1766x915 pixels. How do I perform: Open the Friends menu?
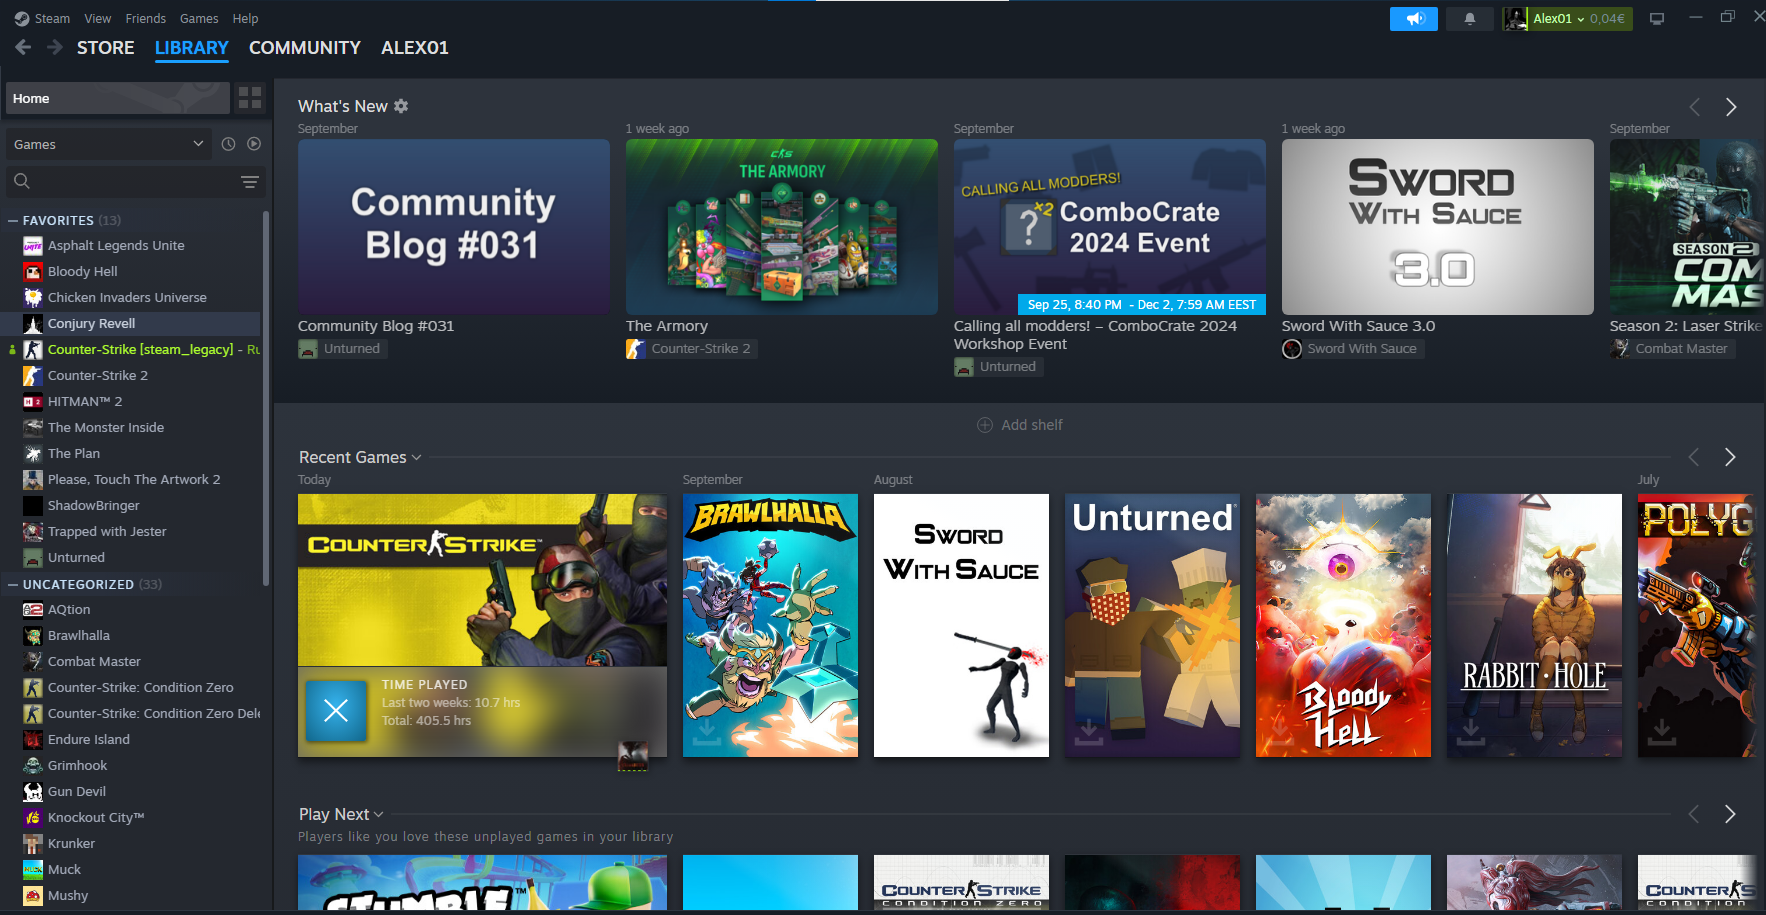pyautogui.click(x=145, y=18)
